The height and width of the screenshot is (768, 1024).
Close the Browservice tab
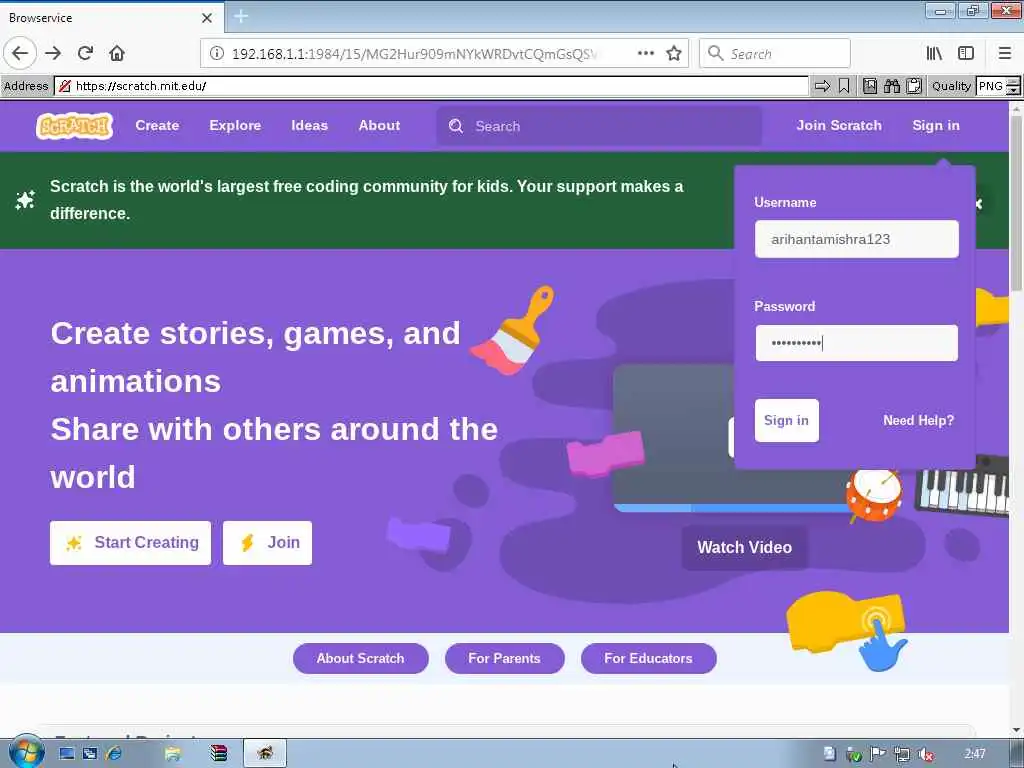[x=206, y=18]
